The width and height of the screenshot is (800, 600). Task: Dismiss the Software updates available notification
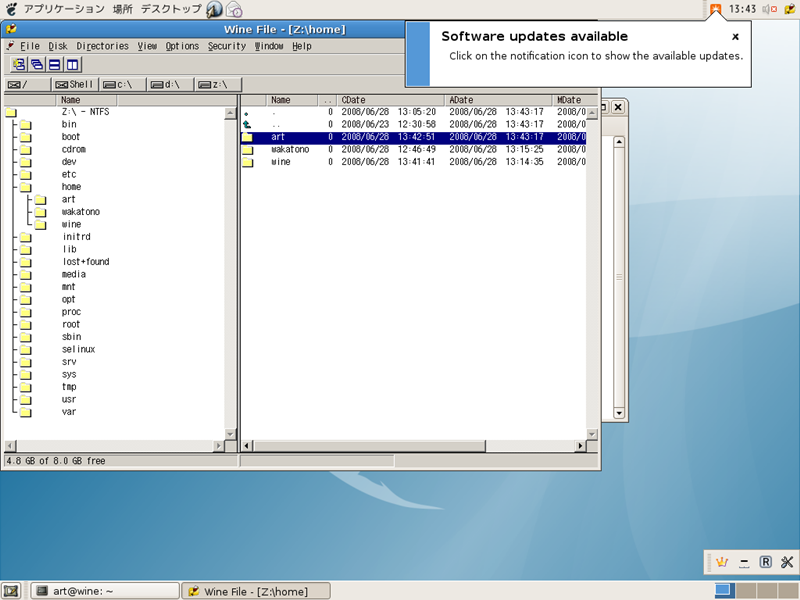pyautogui.click(x=735, y=36)
